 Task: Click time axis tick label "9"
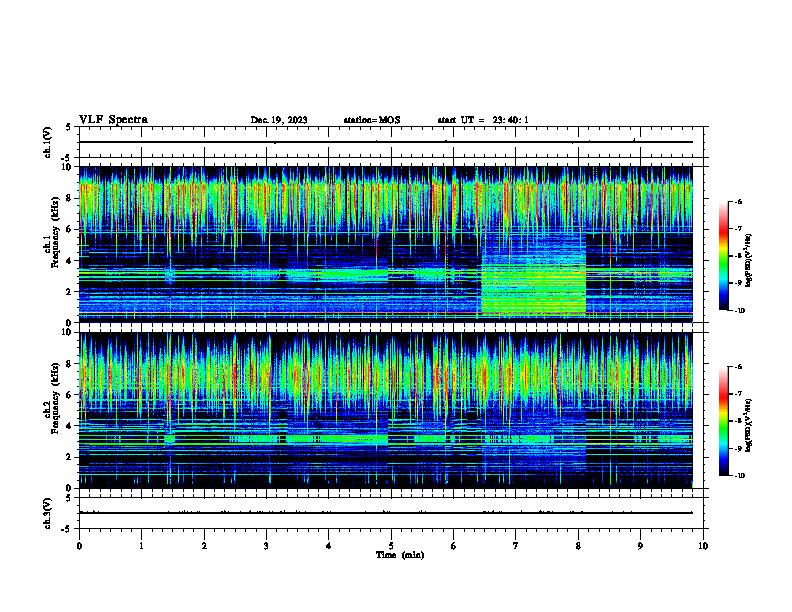coord(640,546)
